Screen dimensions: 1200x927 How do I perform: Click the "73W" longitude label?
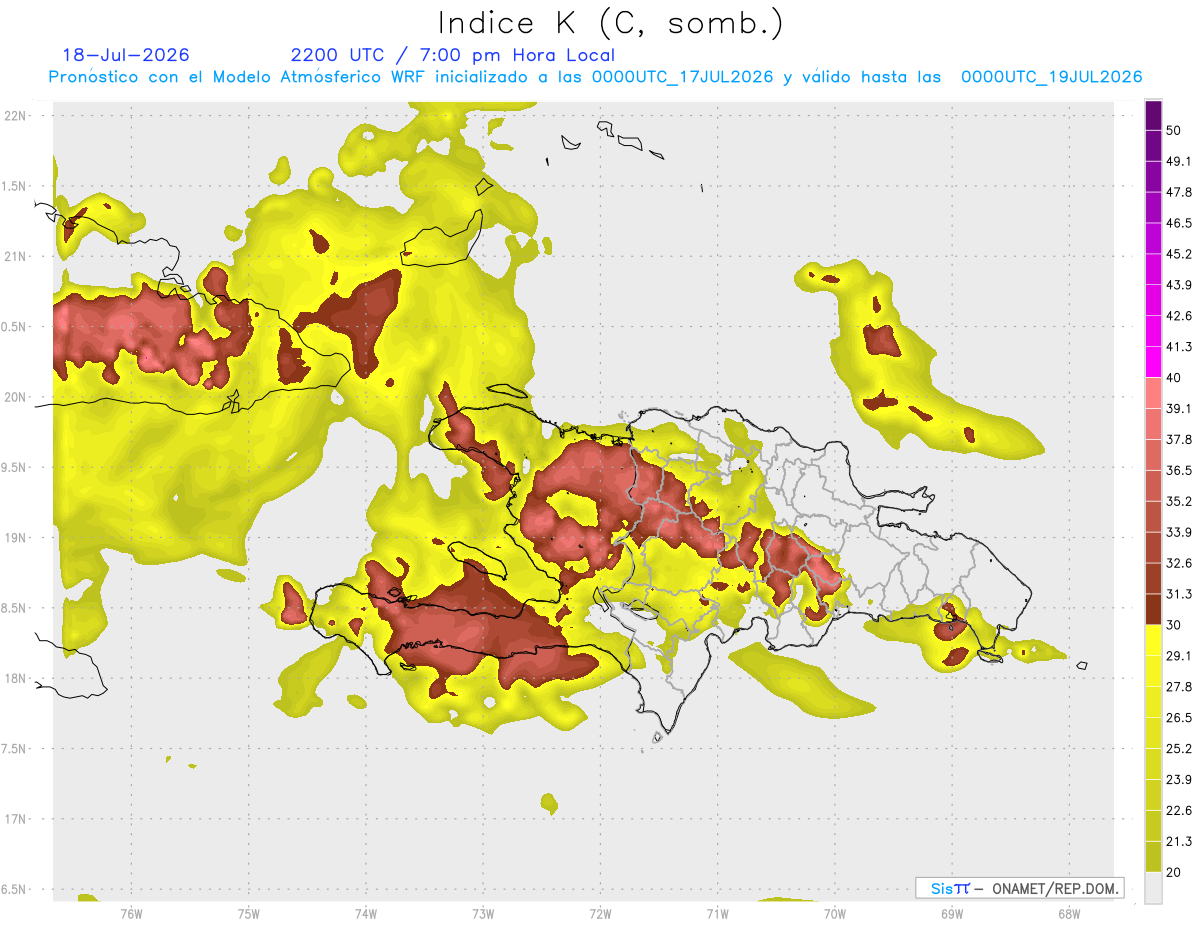tap(483, 913)
